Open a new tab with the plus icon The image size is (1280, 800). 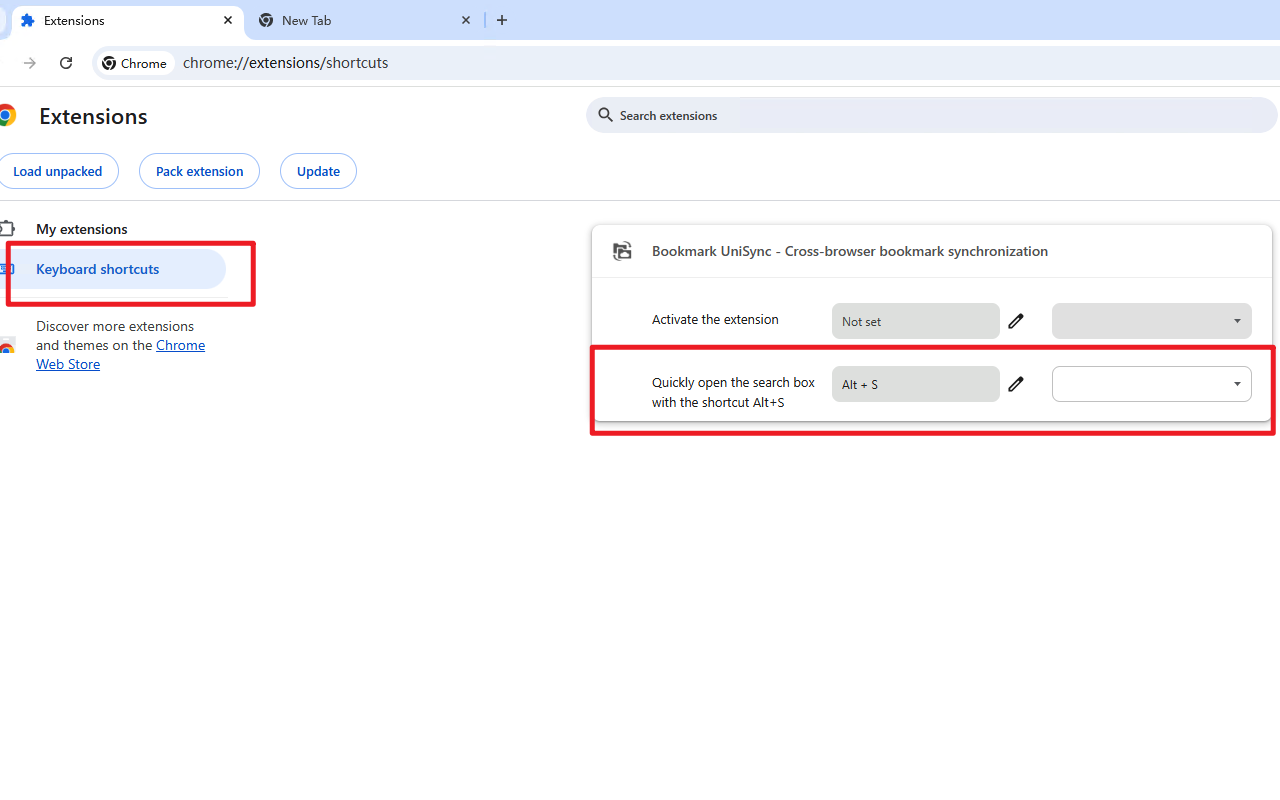[x=501, y=20]
